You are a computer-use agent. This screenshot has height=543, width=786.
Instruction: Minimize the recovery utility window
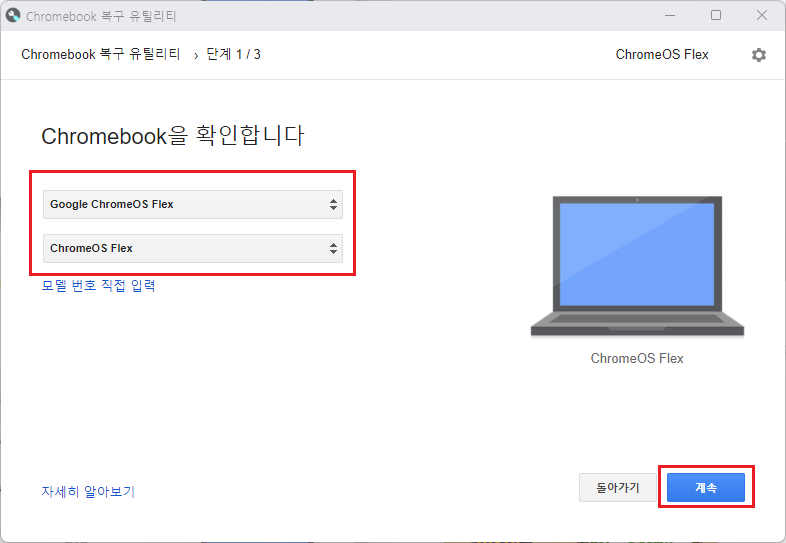[670, 16]
